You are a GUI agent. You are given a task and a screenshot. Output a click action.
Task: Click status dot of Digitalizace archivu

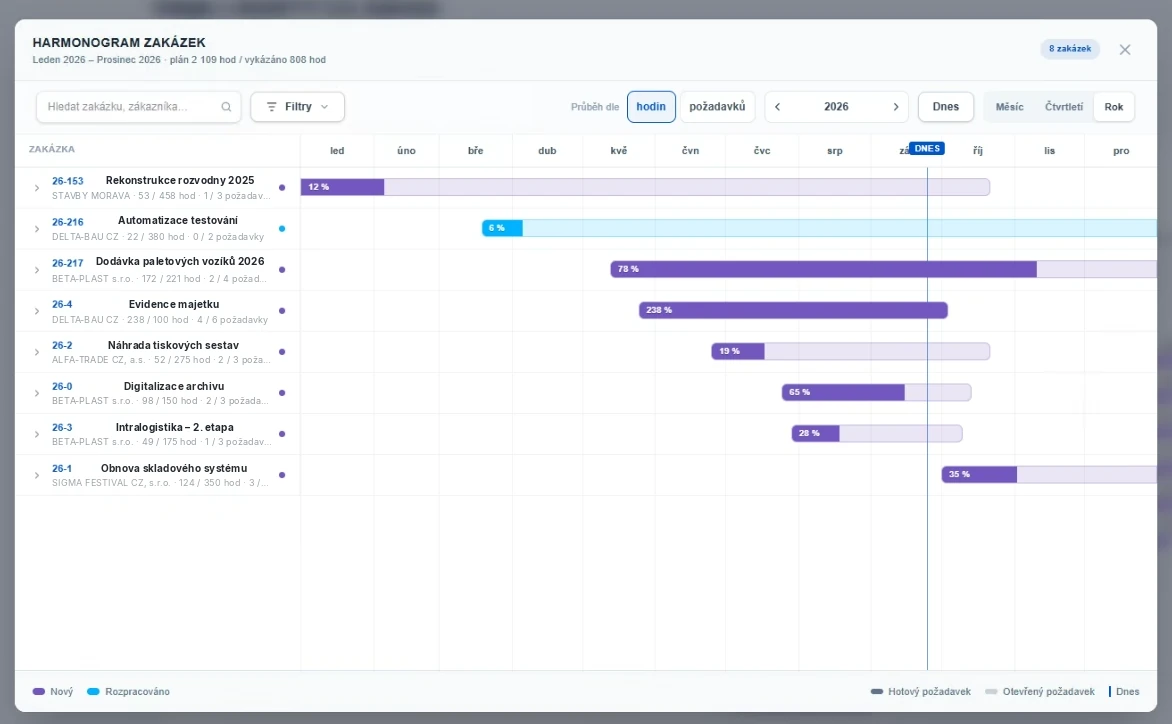[282, 393]
